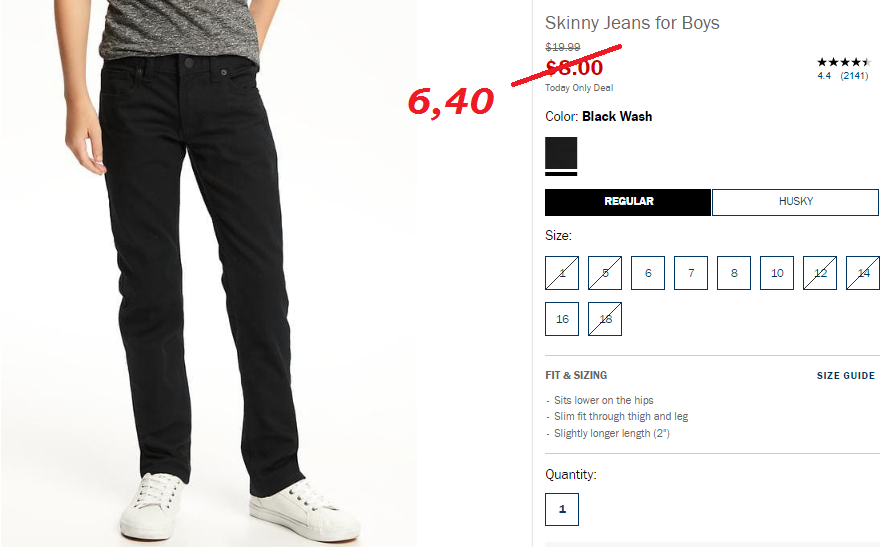This screenshot has width=893, height=547.
Task: Click the crossed-out size 12 box
Action: pos(820,273)
